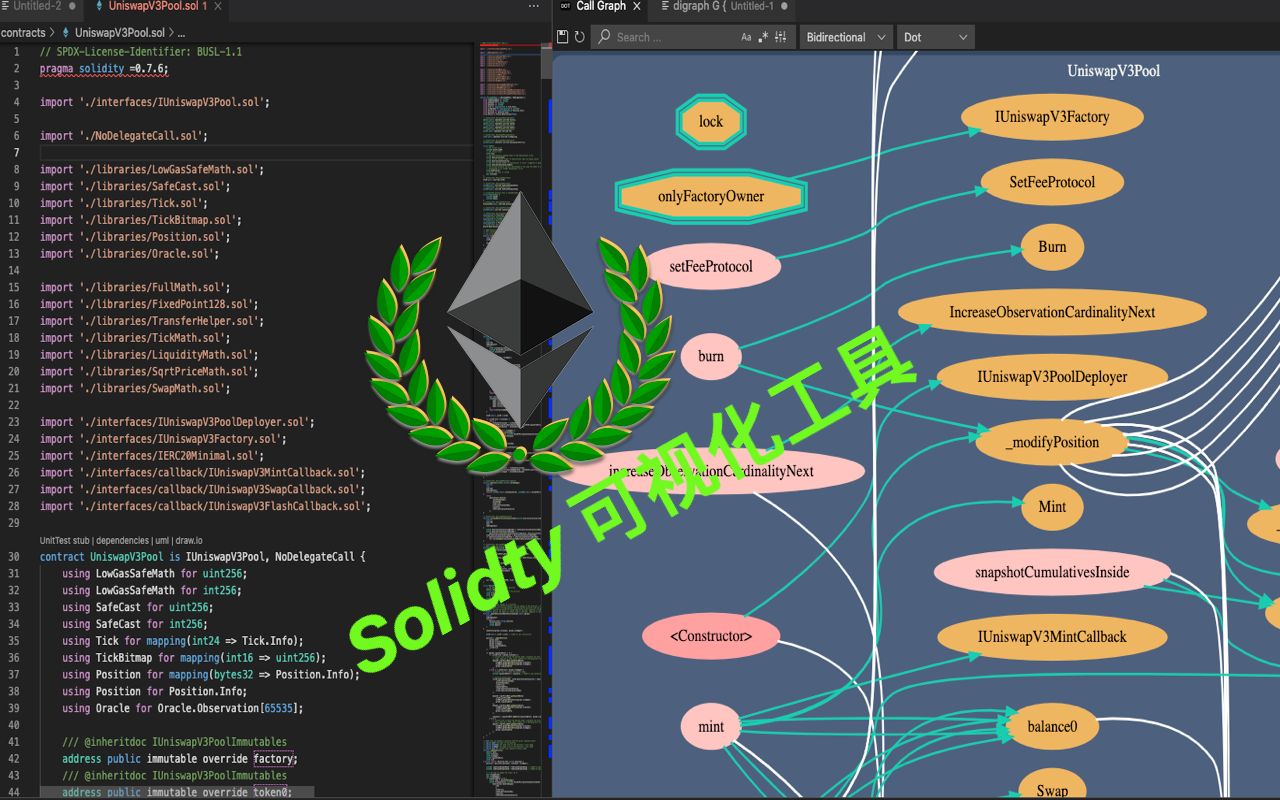Click 'using Oracle for Oracle.Observation' line
The height and width of the screenshot is (800, 1280).
pos(182,708)
